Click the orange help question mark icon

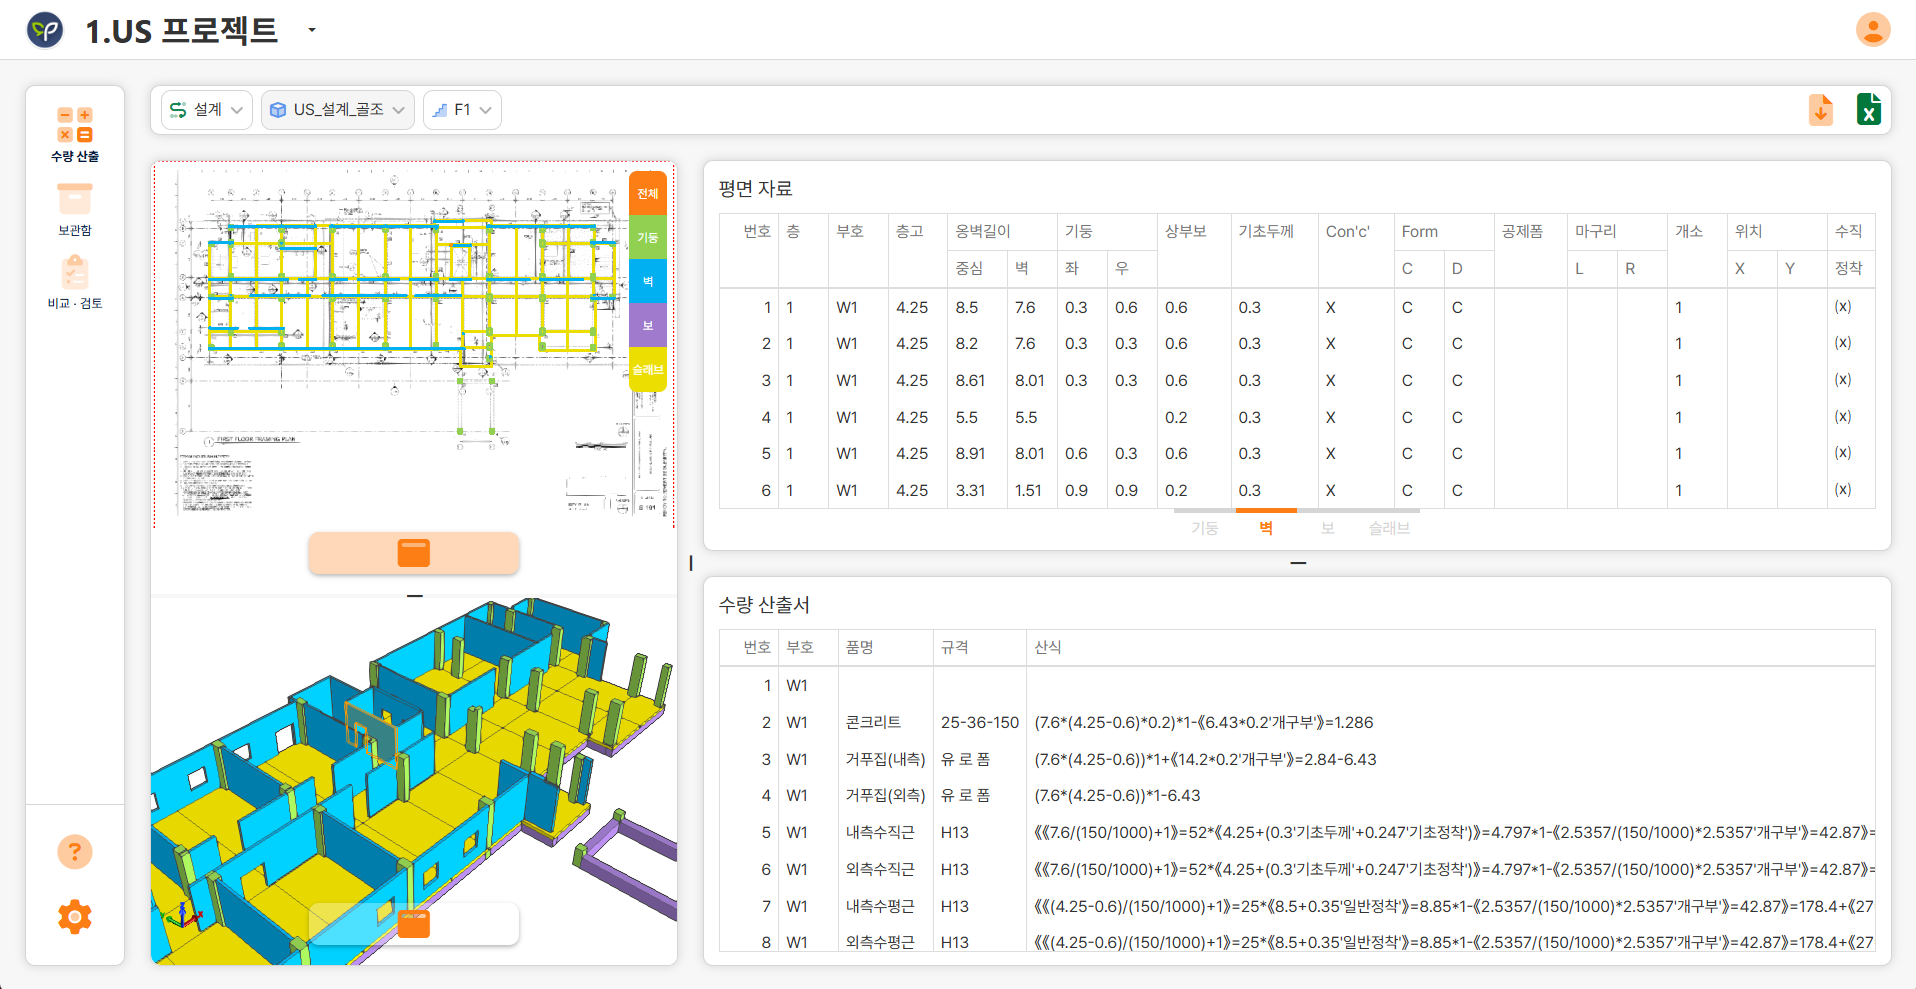(x=75, y=852)
